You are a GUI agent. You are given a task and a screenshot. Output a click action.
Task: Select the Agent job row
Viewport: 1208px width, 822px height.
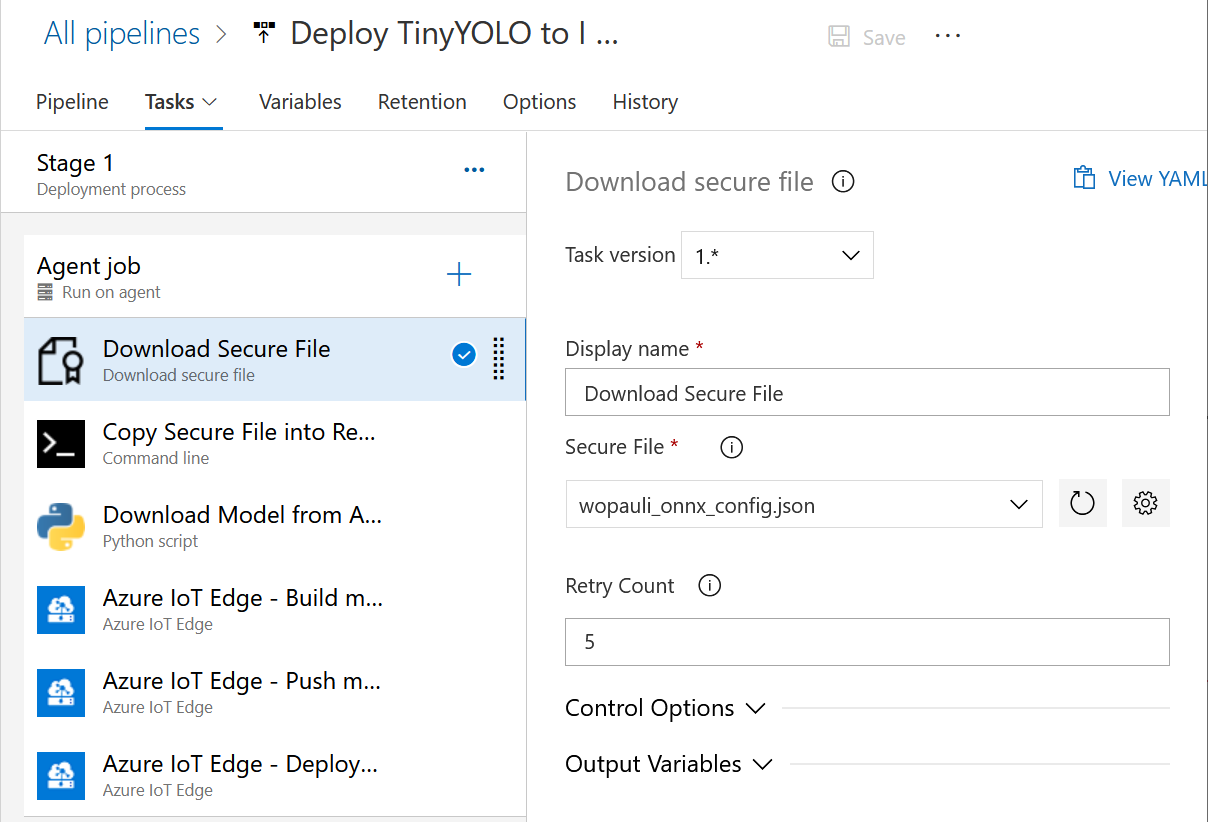pyautogui.click(x=275, y=276)
